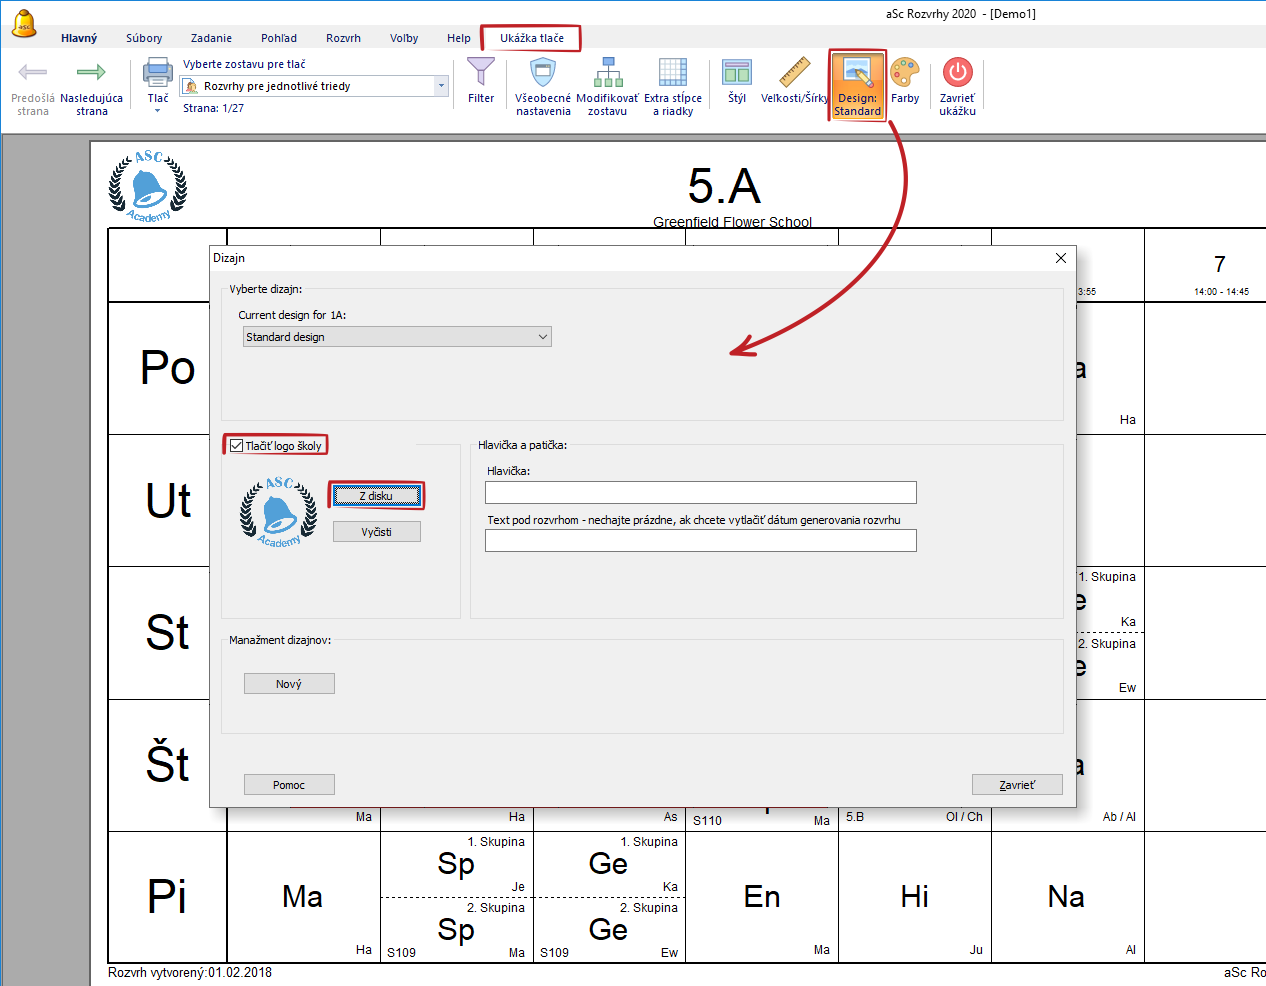Viewport: 1266px width, 986px height.
Task: Open Všeobecné nastavenia settings icon
Action: tap(543, 74)
